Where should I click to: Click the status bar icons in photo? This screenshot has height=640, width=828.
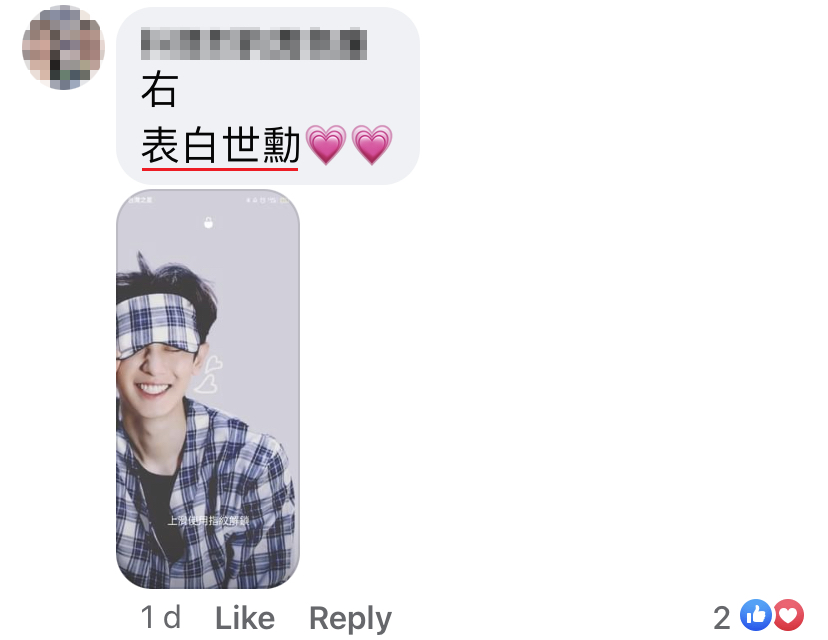coord(267,200)
